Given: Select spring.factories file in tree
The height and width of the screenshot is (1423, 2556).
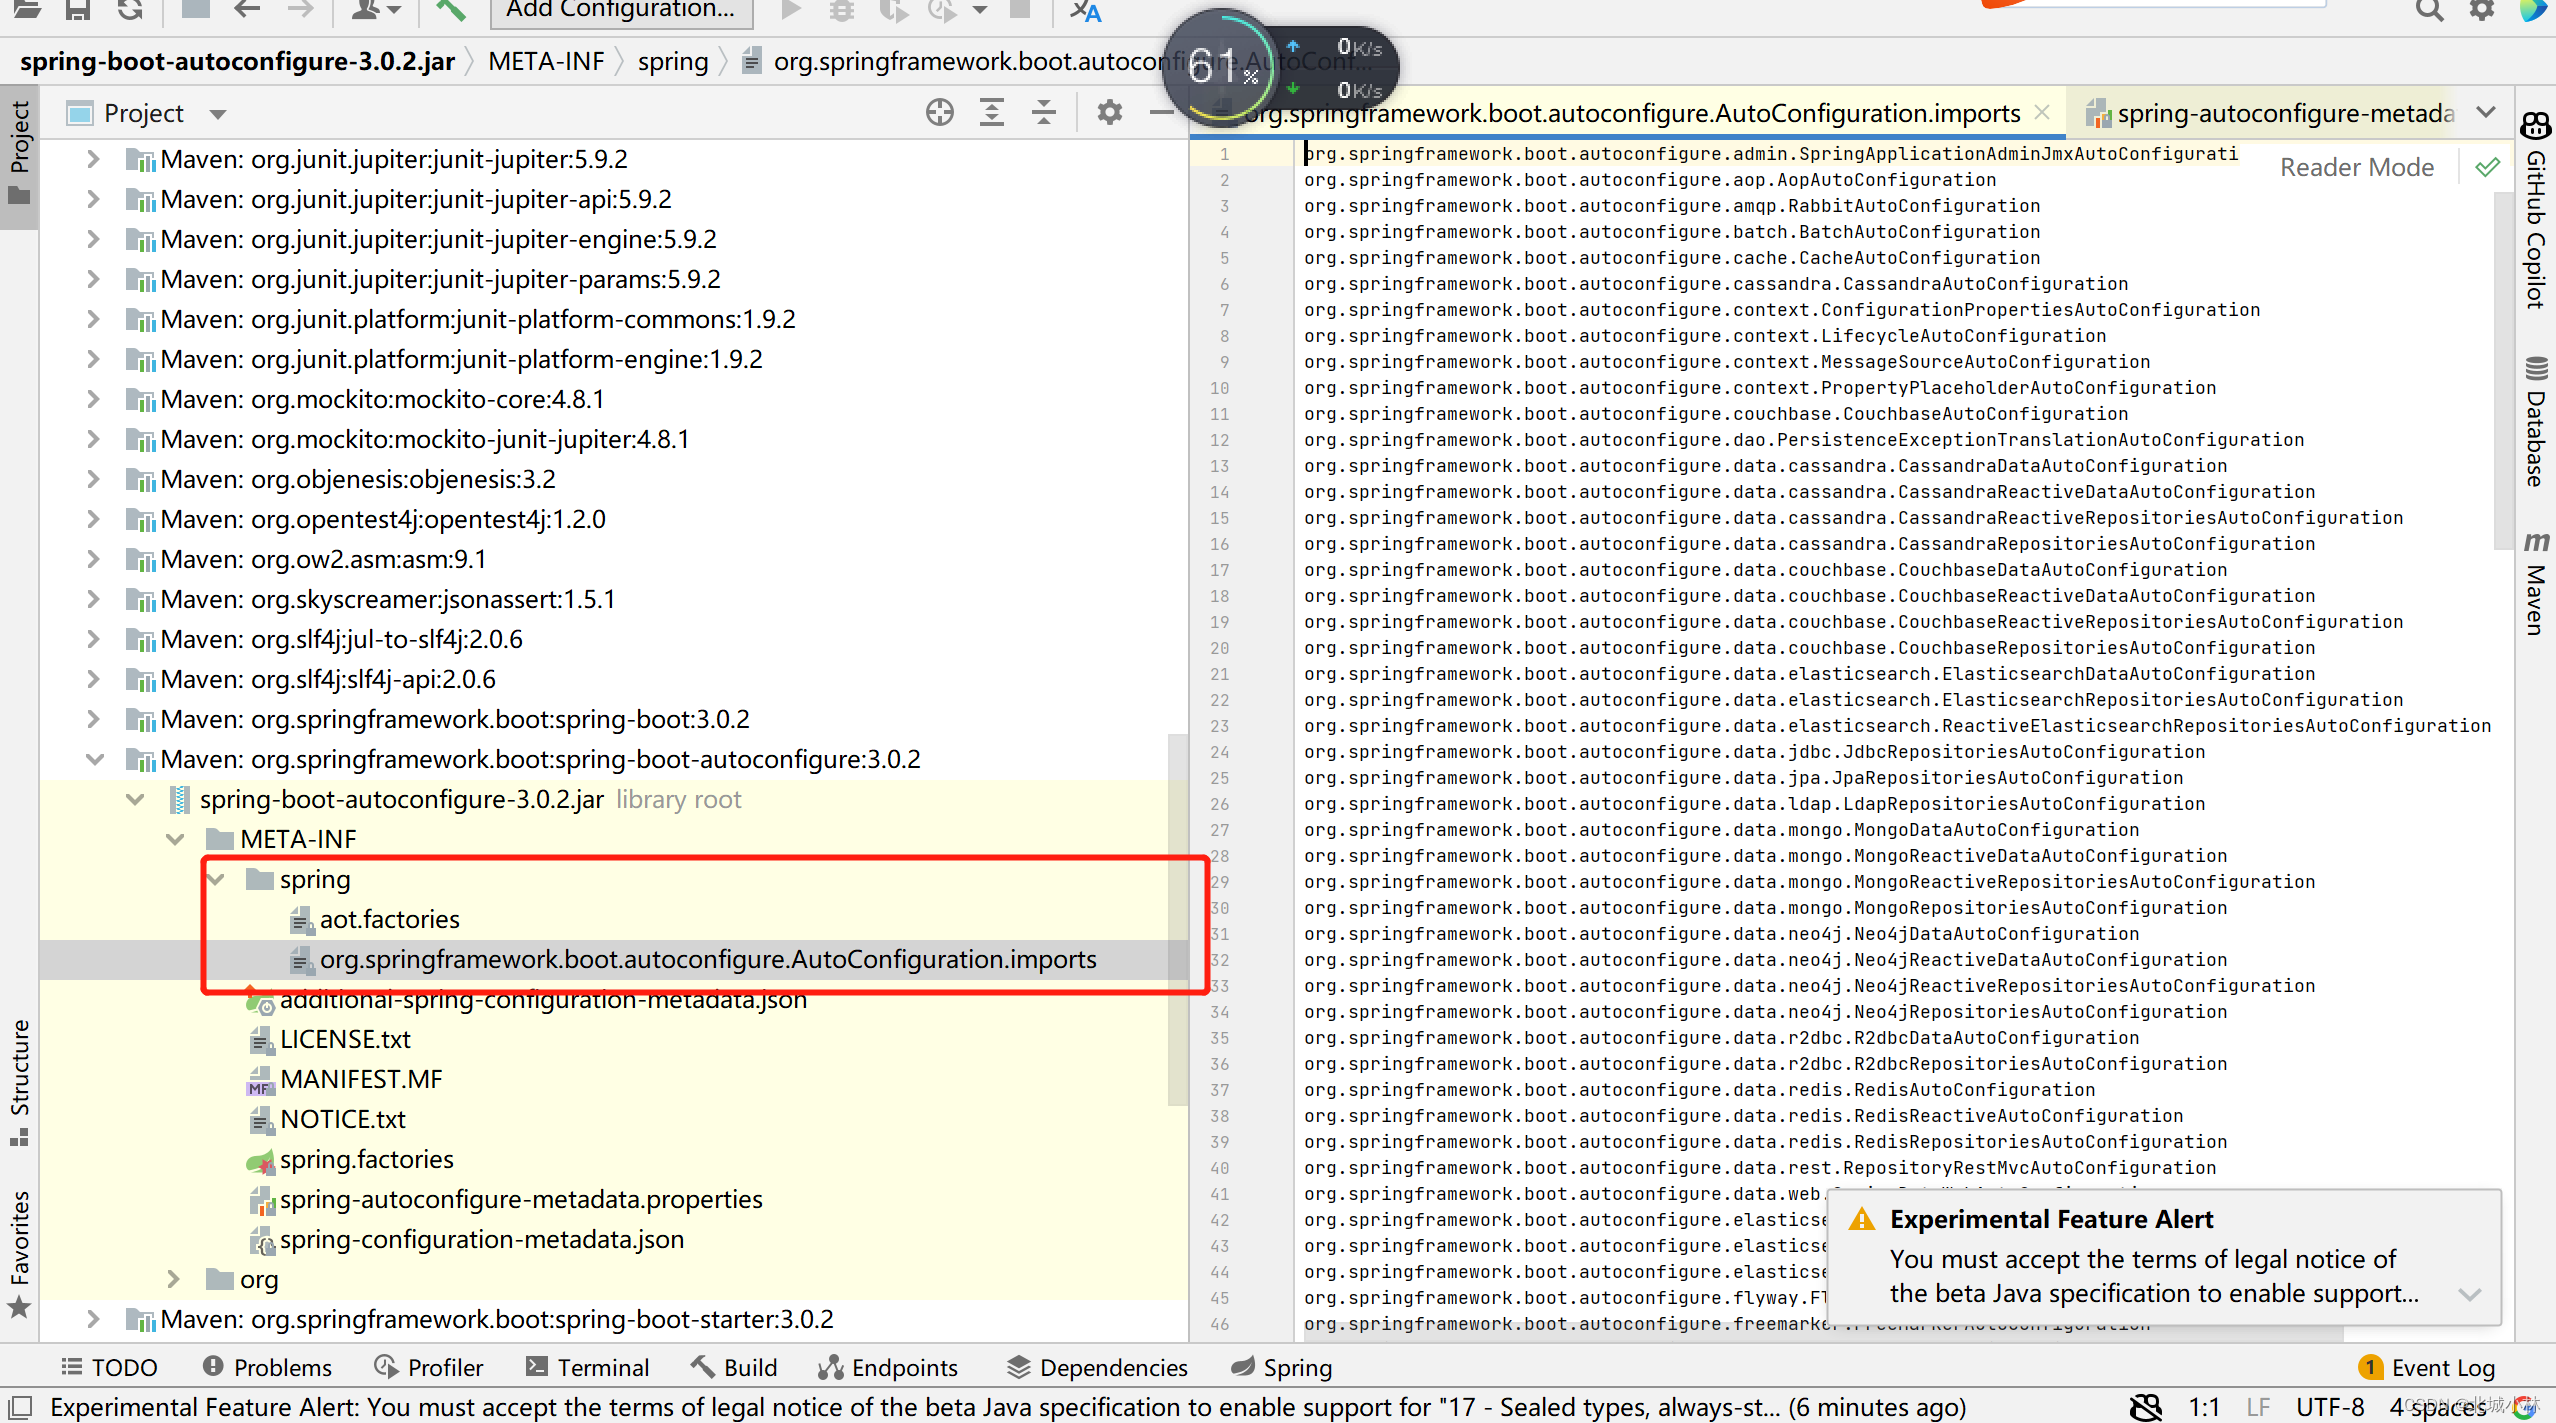Looking at the screenshot, I should point(366,1159).
